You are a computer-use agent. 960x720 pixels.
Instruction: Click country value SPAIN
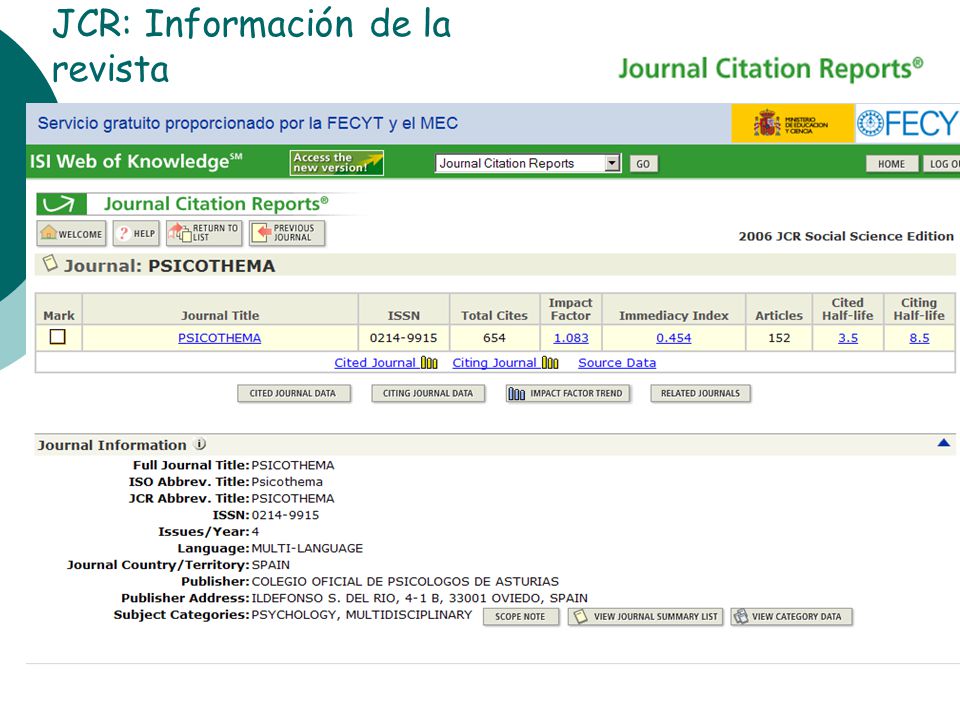pyautogui.click(x=271, y=565)
